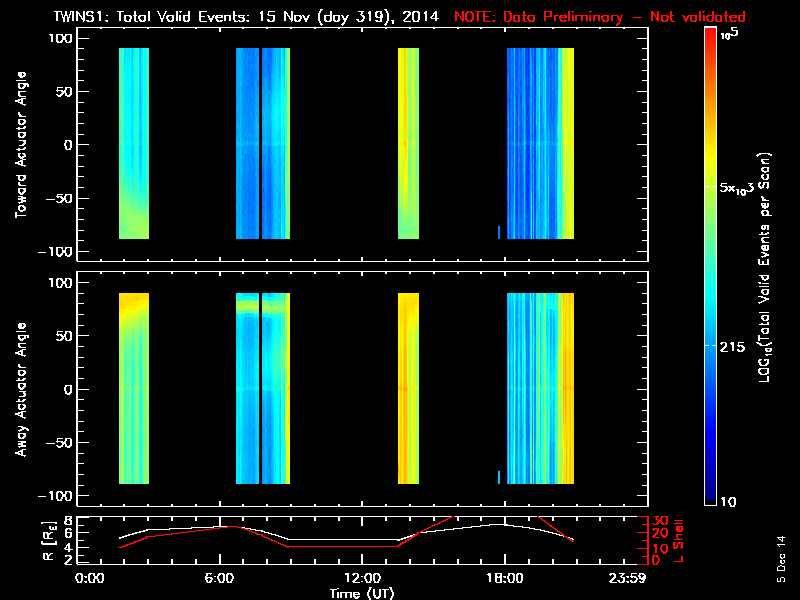The width and height of the screenshot is (800, 600).
Task: Click the yellow data strip in the Away panel
Action: (408, 388)
